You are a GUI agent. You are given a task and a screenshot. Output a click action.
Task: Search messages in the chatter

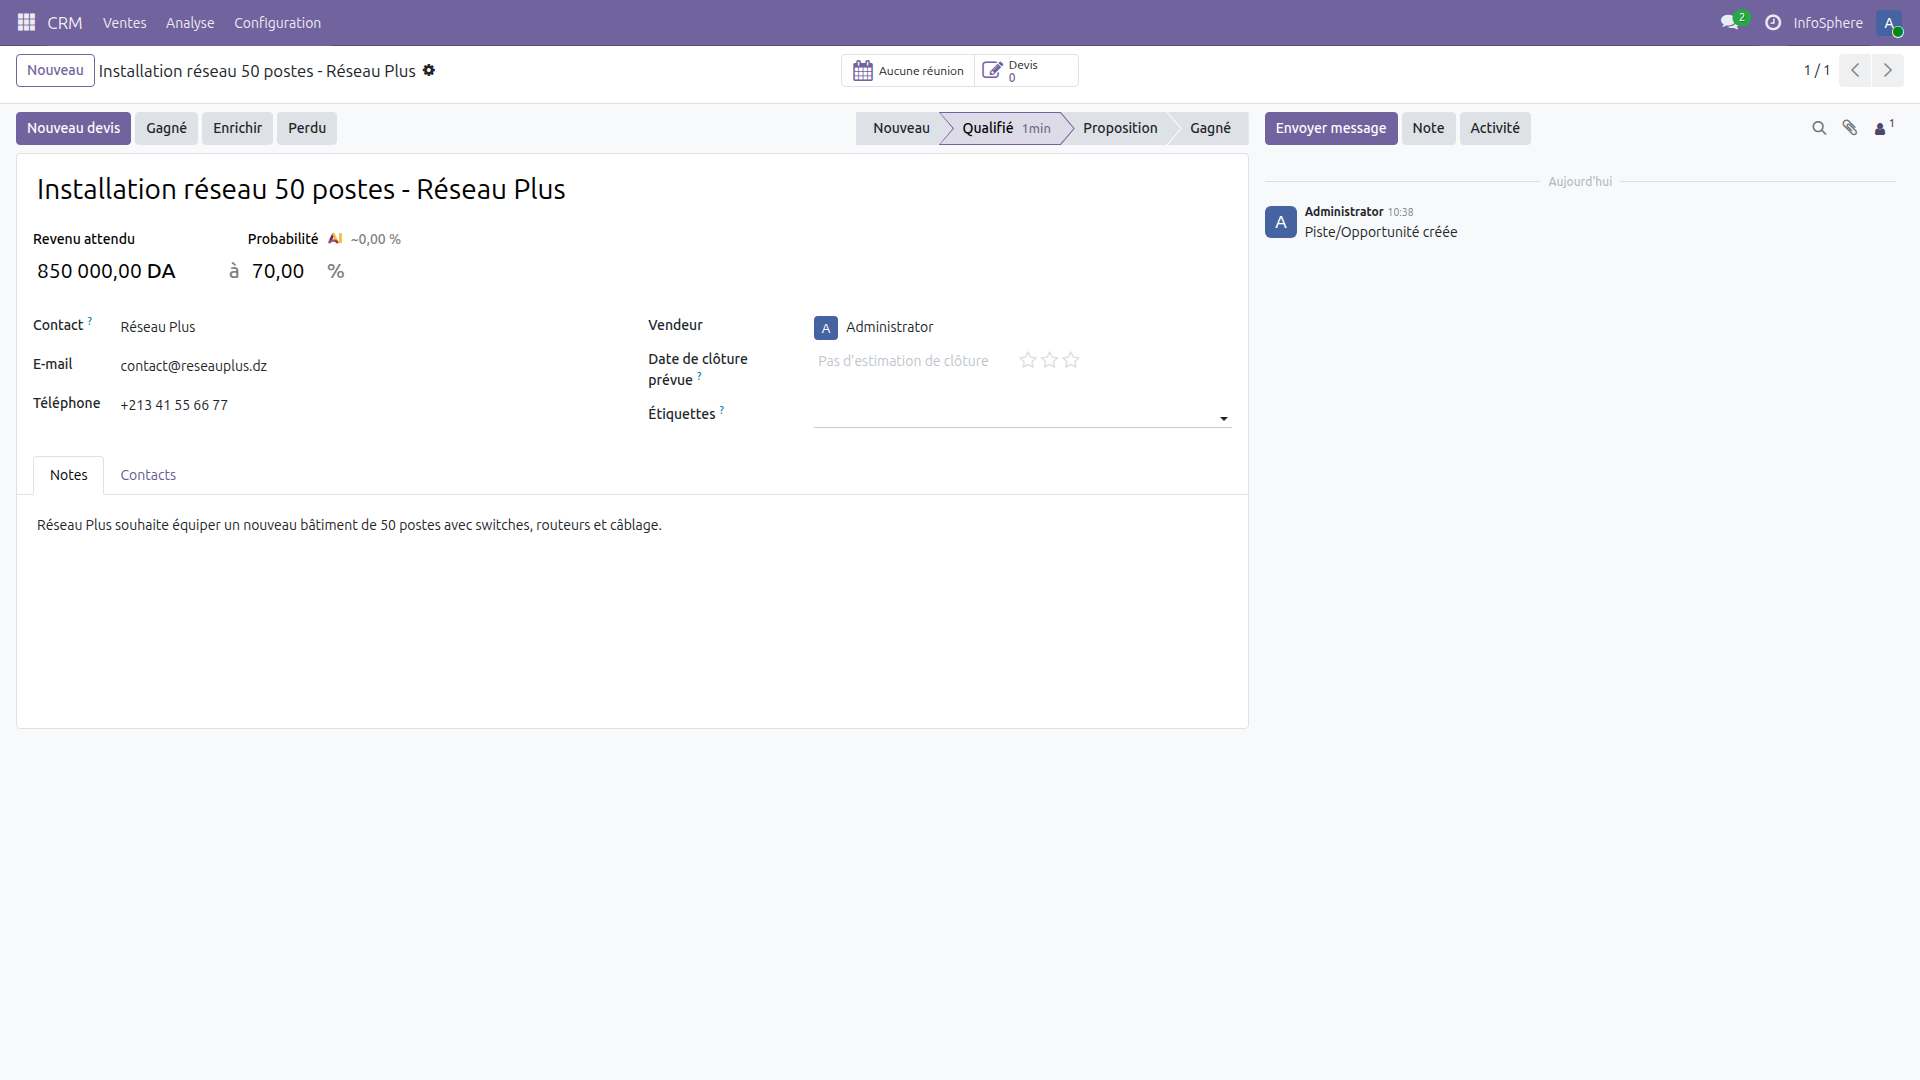[x=1819, y=128]
